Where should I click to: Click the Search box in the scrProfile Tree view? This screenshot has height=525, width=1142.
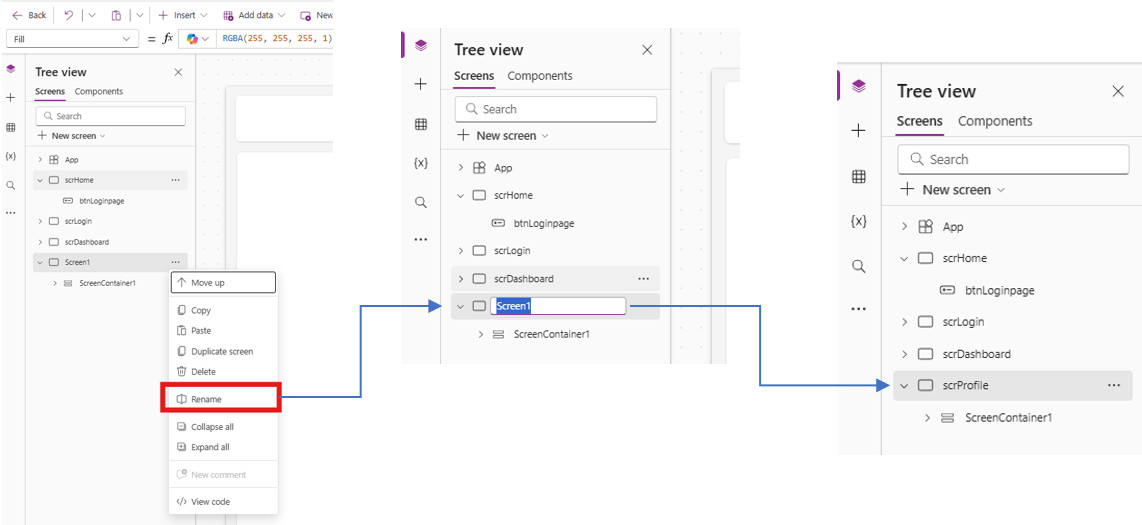tap(1013, 159)
